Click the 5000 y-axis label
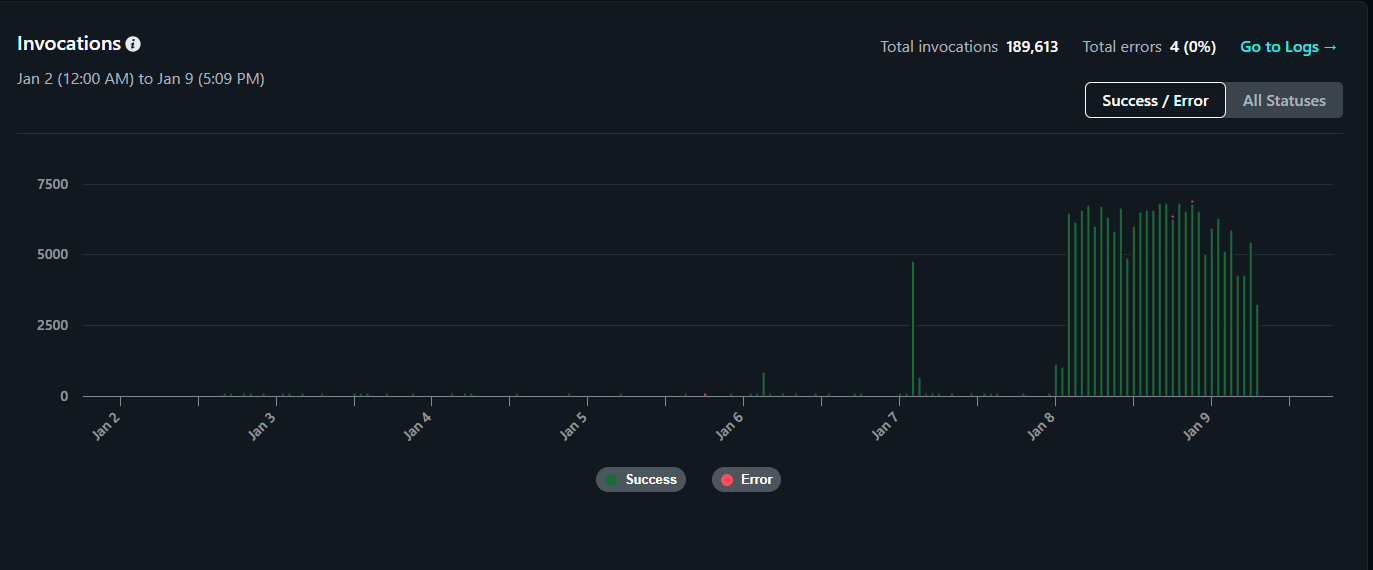Viewport: 1373px width, 570px height. tap(53, 254)
